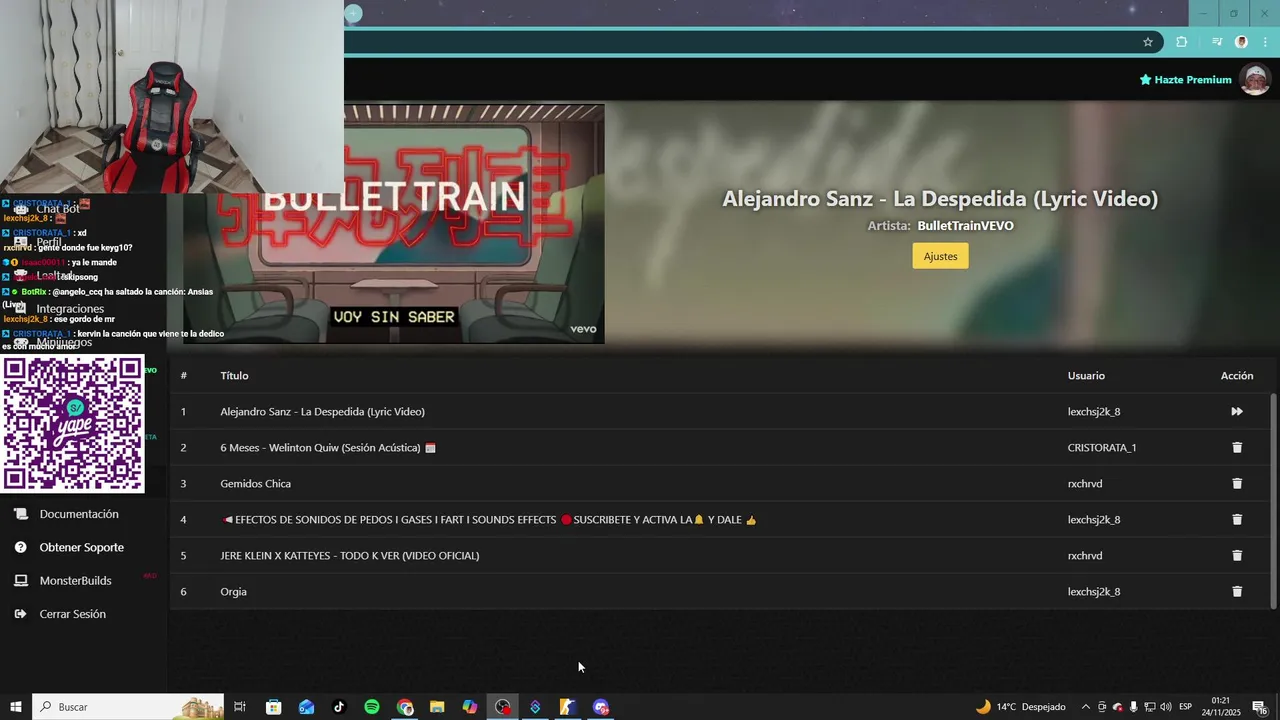Viewport: 1280px width, 720px height.
Task: Select Cerrar Sesión in the sidebar
Action: tap(72, 614)
